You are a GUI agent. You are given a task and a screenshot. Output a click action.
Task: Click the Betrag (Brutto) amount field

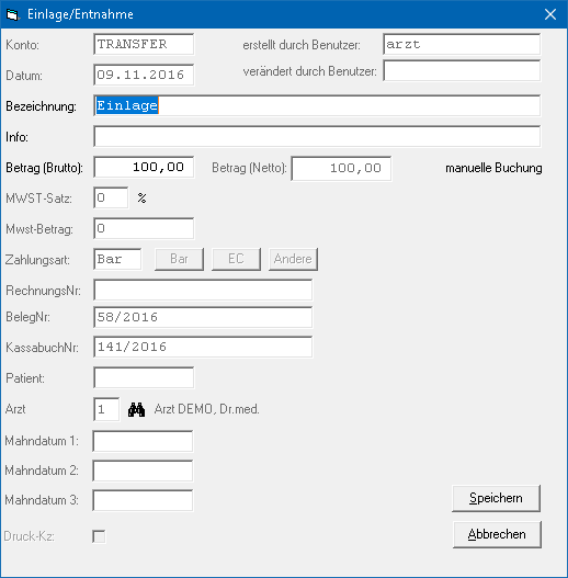(144, 167)
